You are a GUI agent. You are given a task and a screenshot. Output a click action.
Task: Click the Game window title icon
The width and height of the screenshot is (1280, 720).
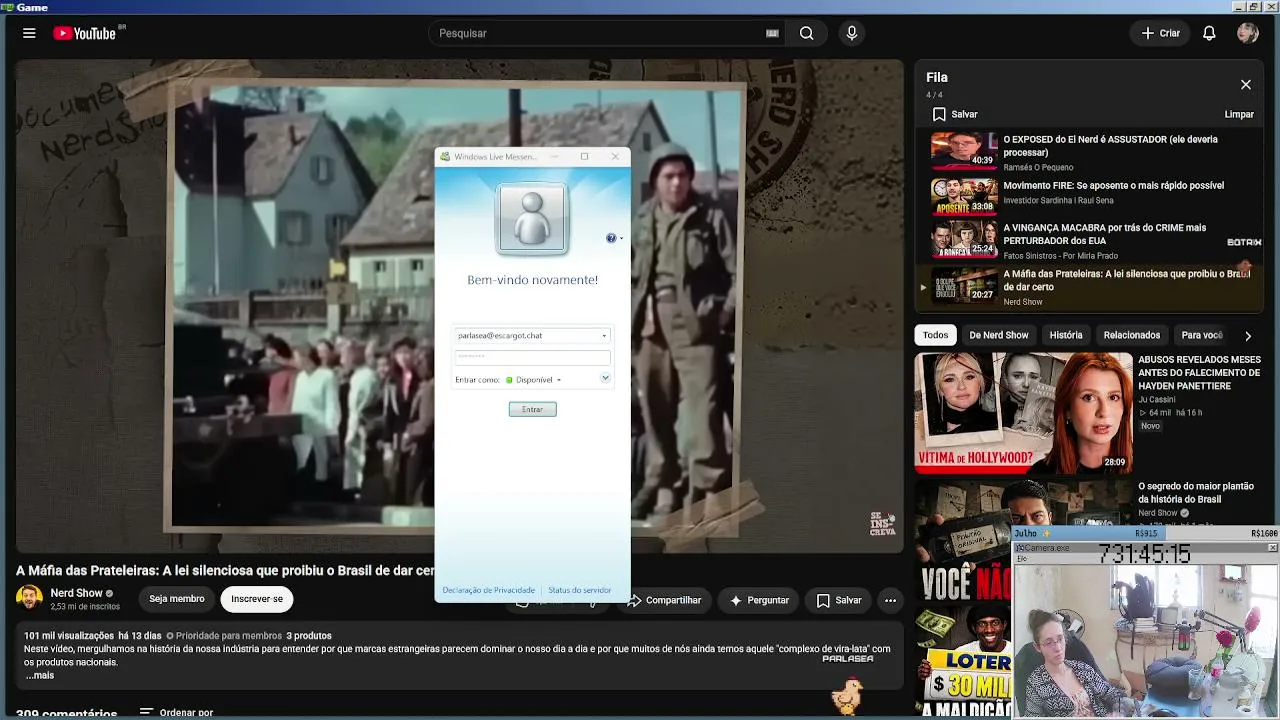point(8,7)
